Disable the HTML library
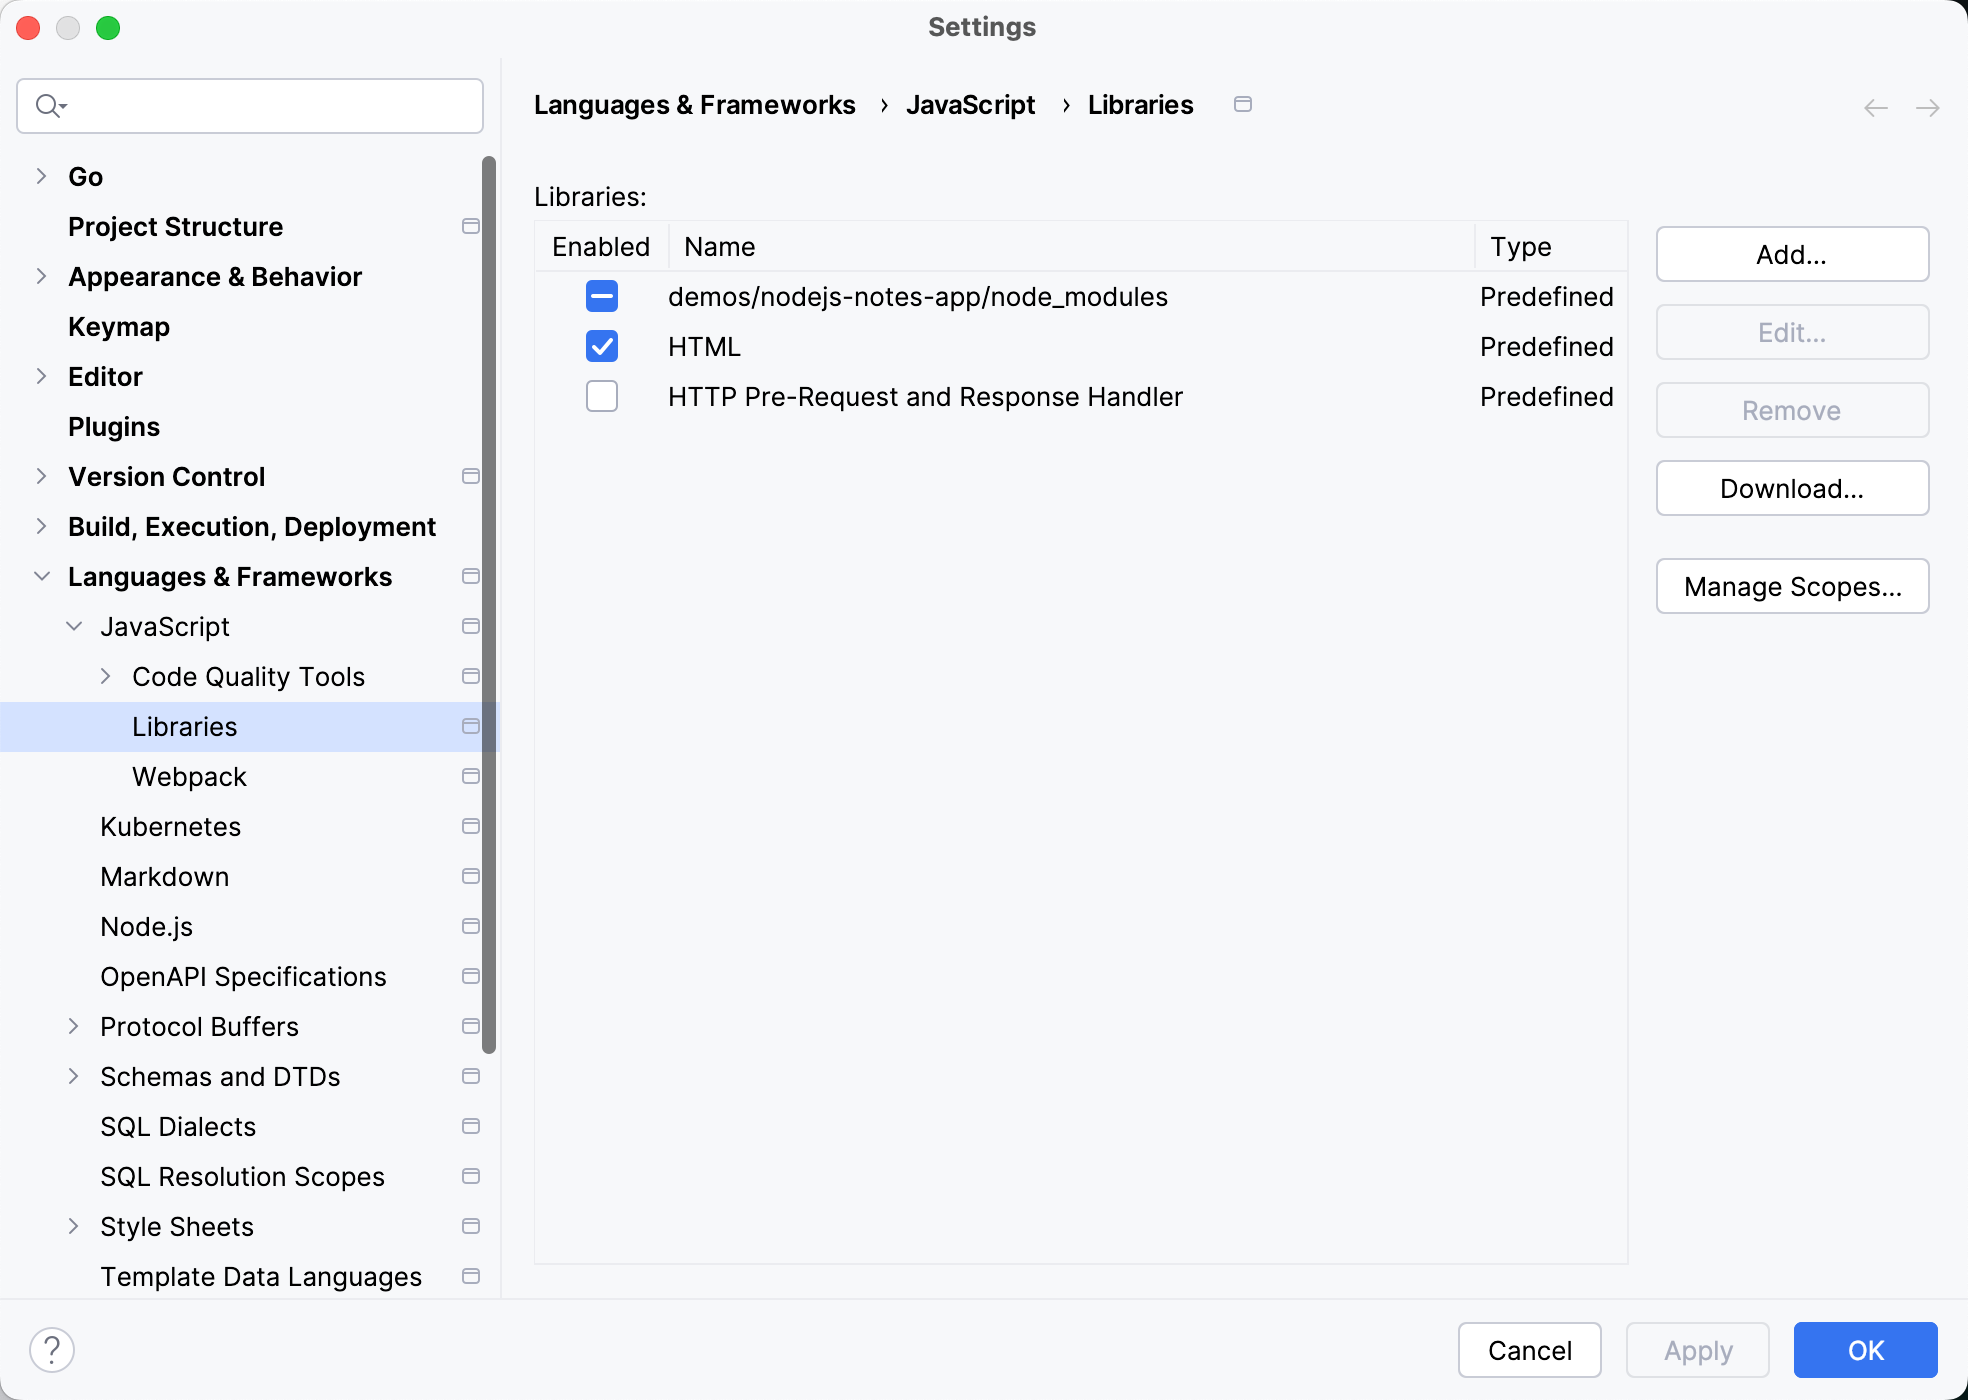 click(601, 346)
